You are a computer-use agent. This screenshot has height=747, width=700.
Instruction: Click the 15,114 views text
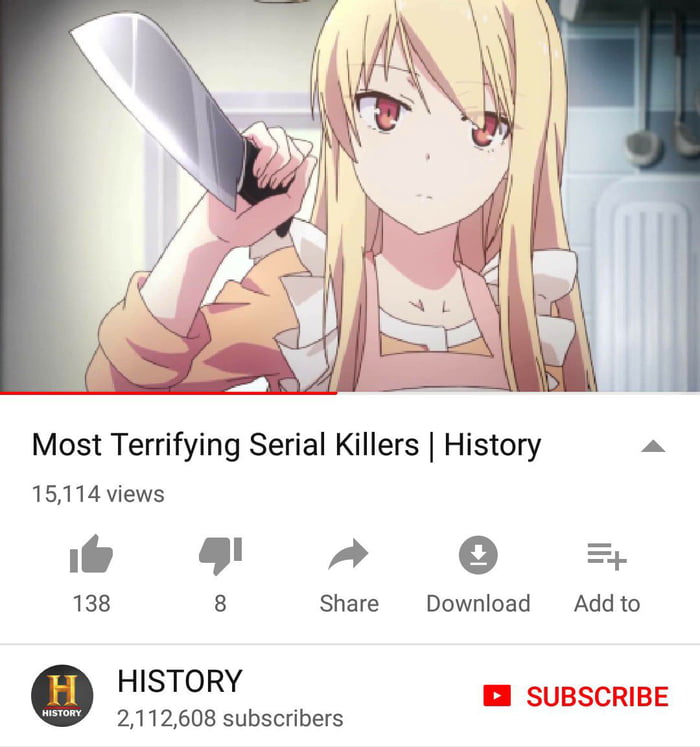point(98,494)
